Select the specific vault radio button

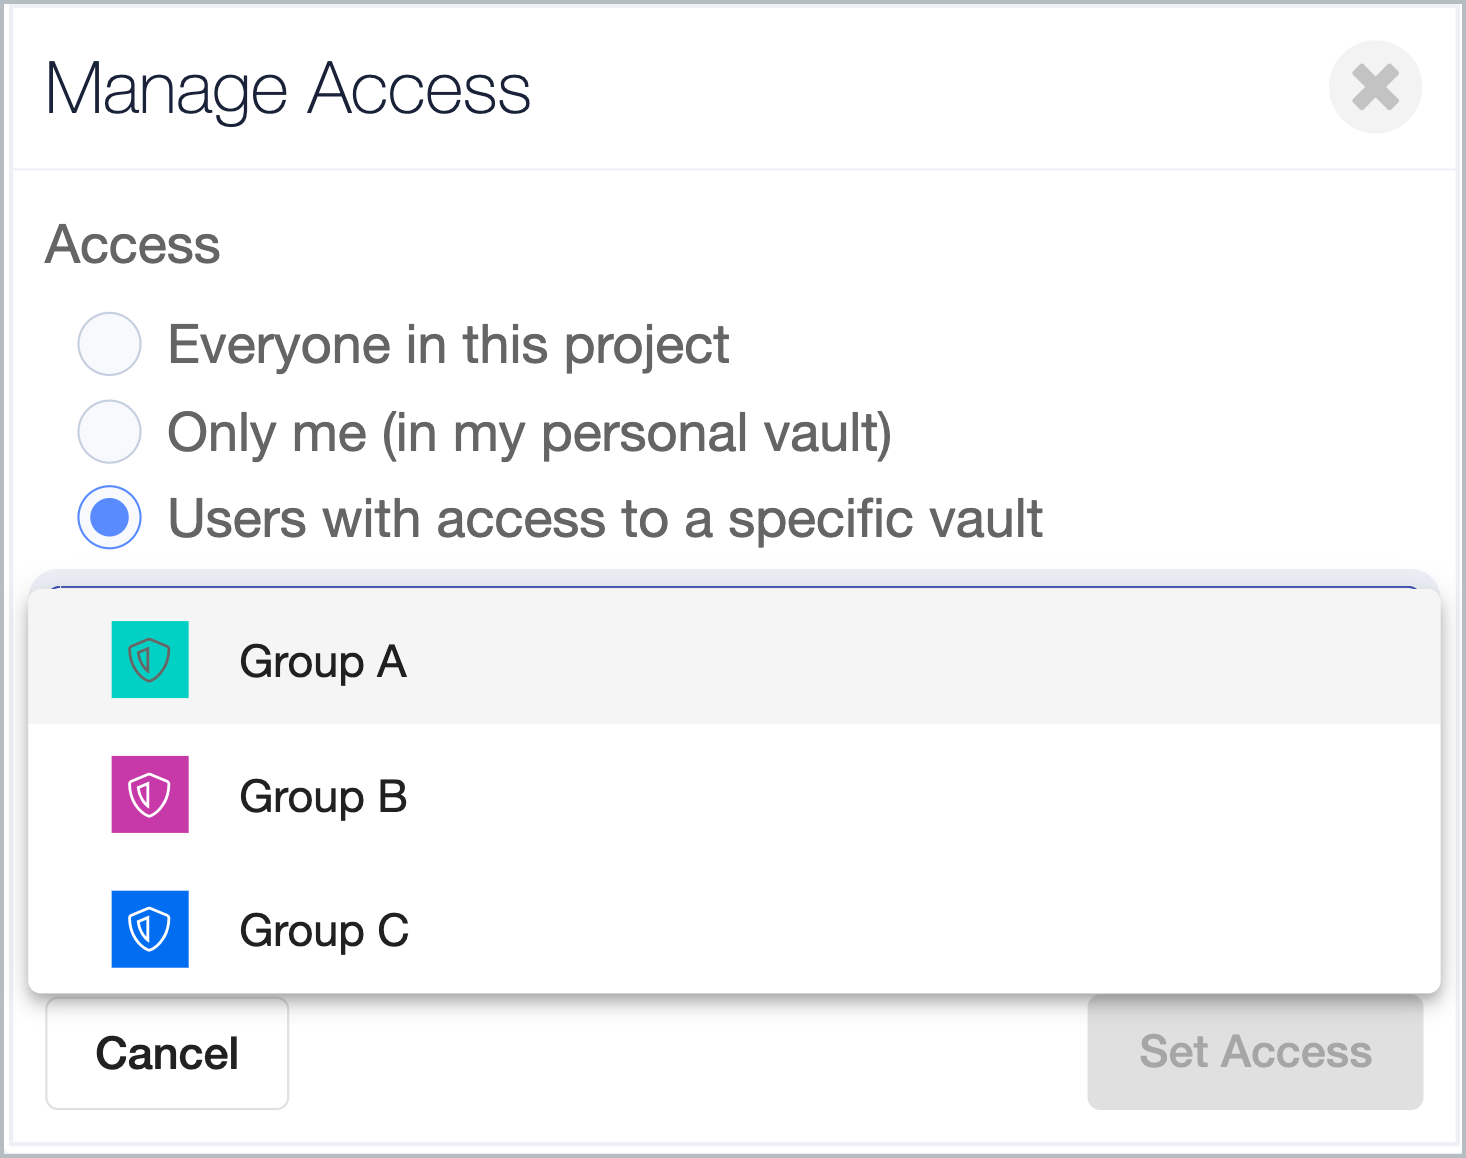(x=109, y=518)
